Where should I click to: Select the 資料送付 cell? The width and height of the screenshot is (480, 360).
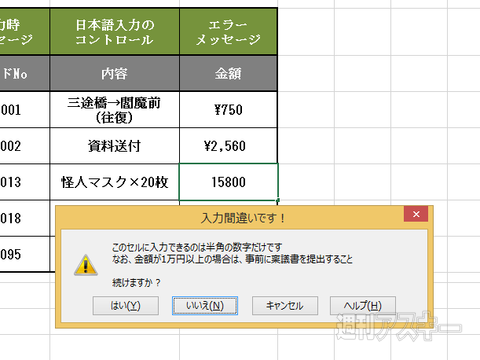pos(114,146)
